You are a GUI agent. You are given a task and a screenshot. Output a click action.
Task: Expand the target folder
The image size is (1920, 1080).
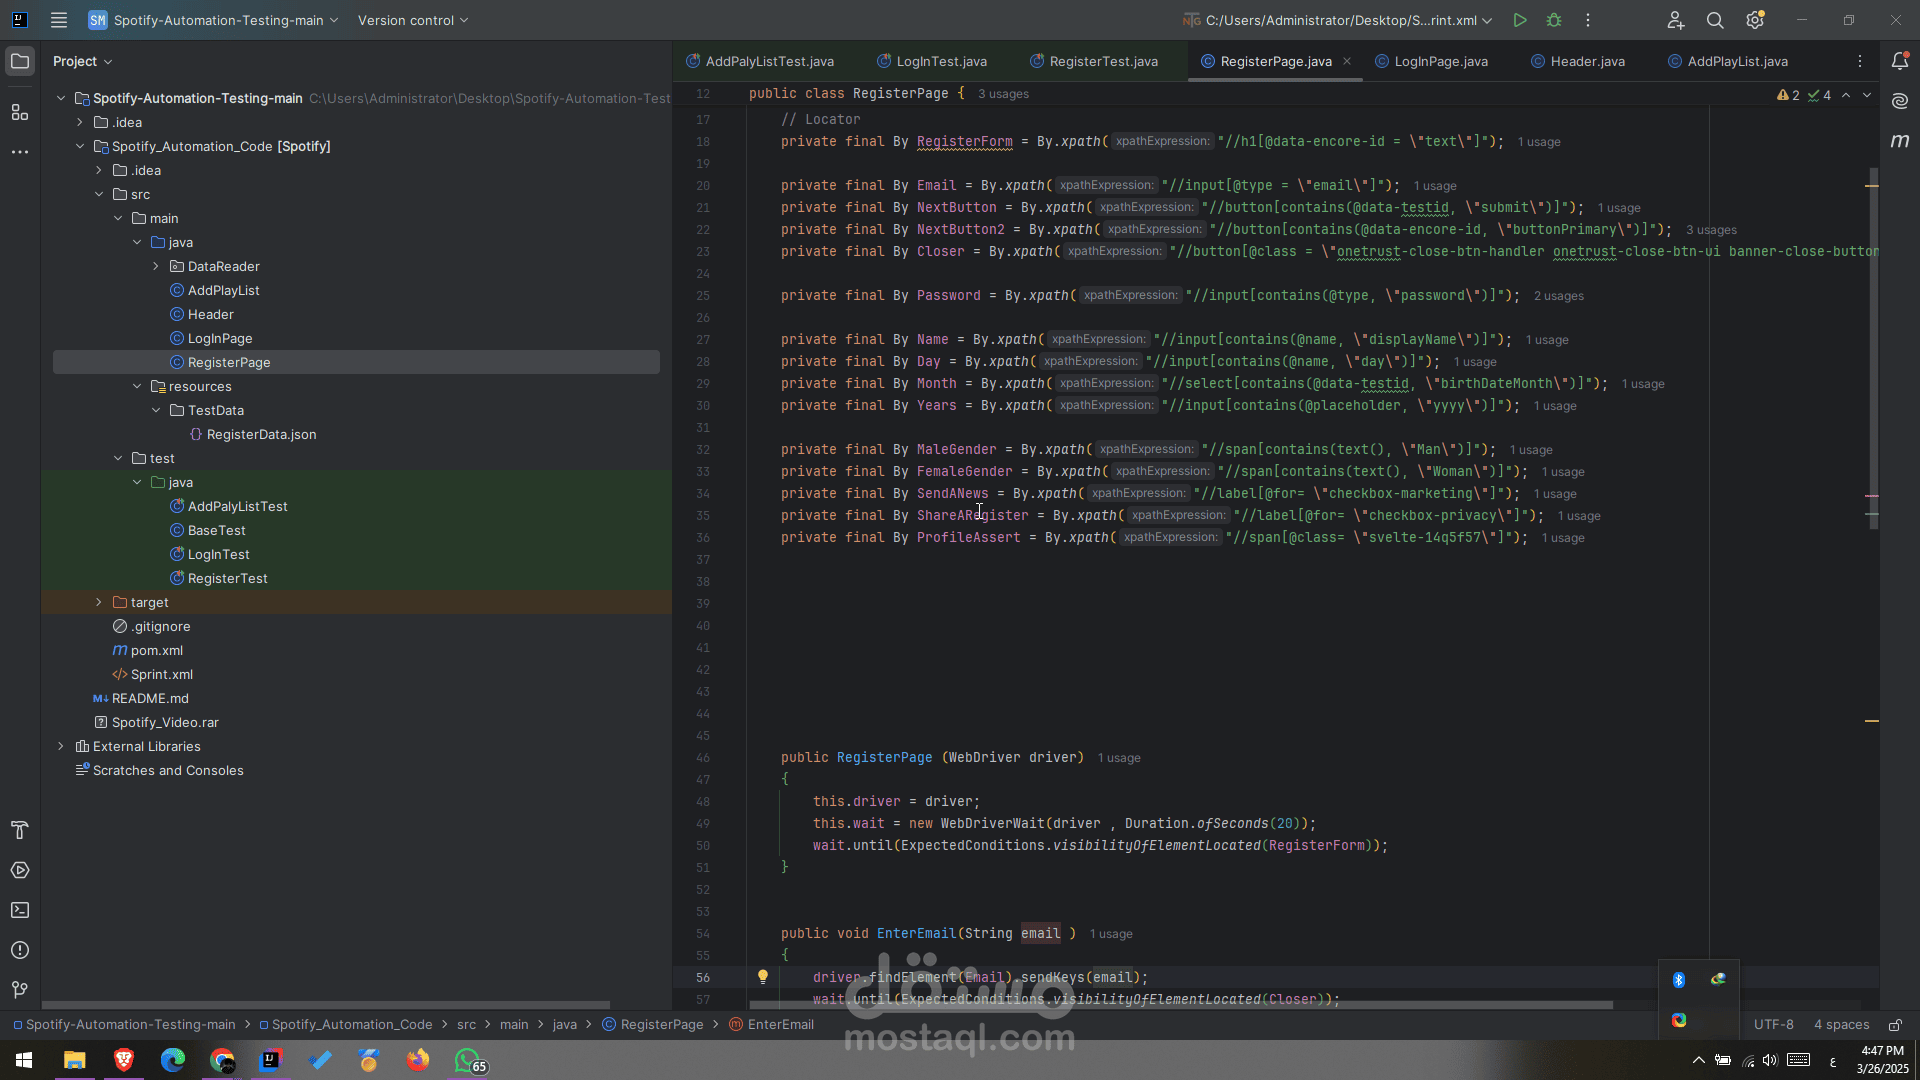99,602
